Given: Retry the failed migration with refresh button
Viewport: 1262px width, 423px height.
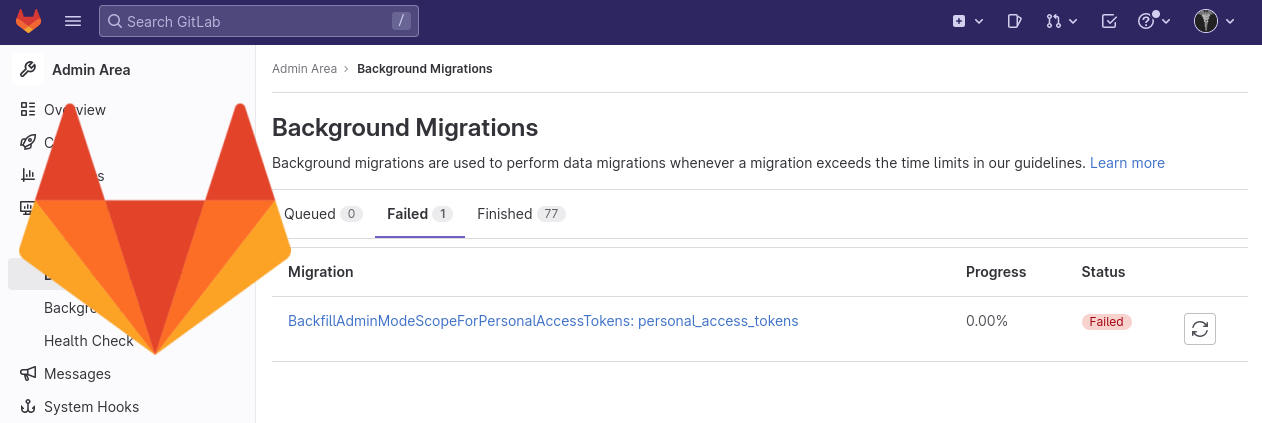Looking at the screenshot, I should pyautogui.click(x=1200, y=329).
